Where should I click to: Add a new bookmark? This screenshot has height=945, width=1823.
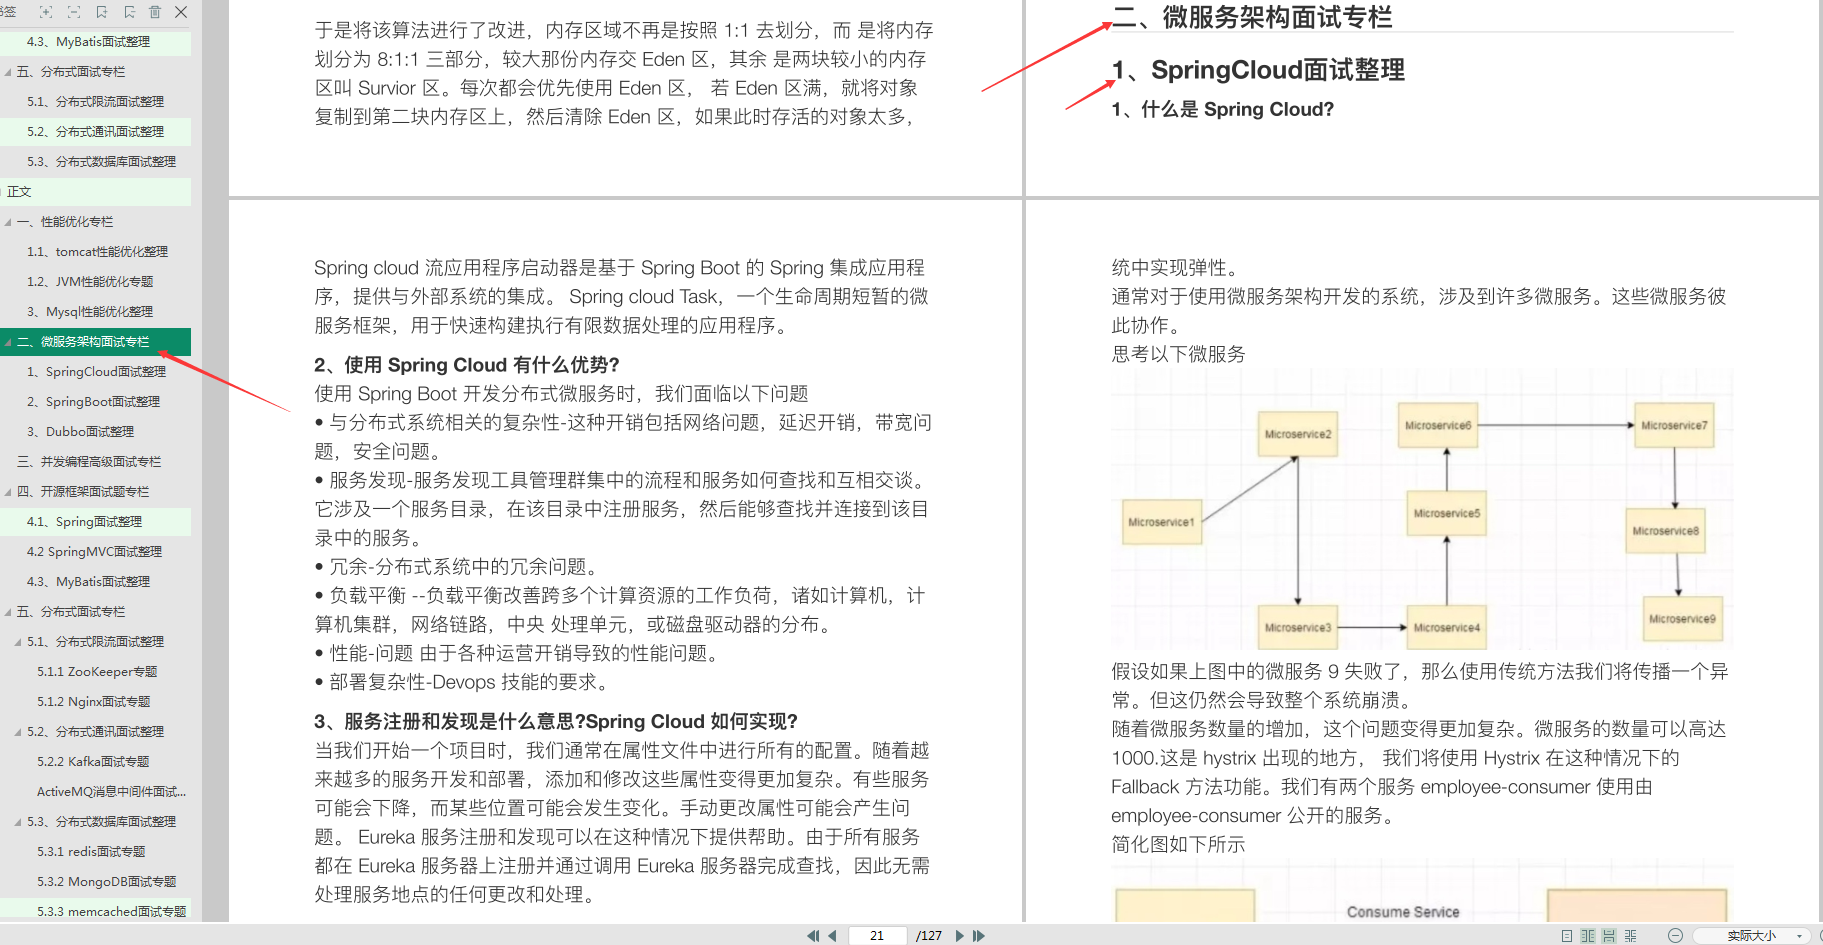pyautogui.click(x=102, y=12)
